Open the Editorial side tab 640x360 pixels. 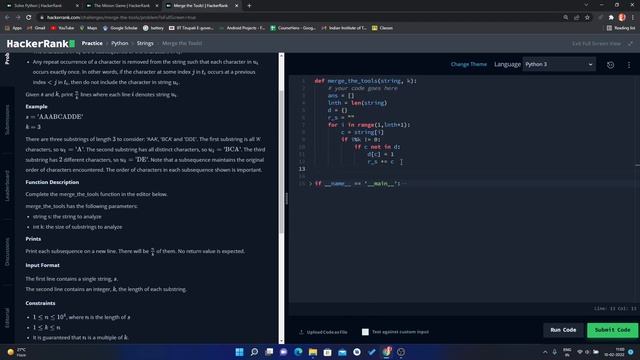tap(7, 318)
